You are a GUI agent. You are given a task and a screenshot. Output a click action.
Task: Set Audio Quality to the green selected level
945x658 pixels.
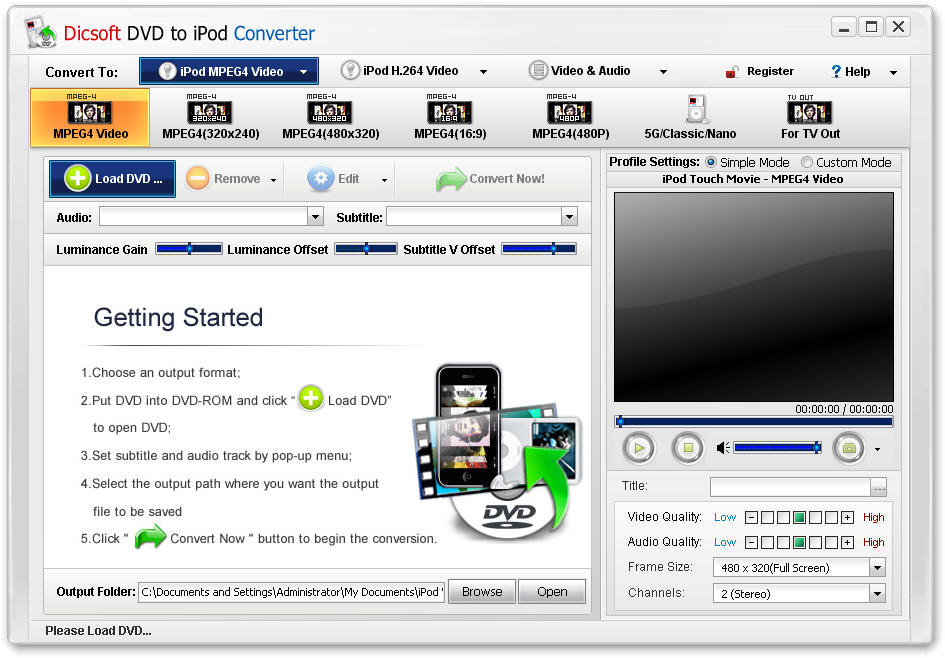pos(799,543)
